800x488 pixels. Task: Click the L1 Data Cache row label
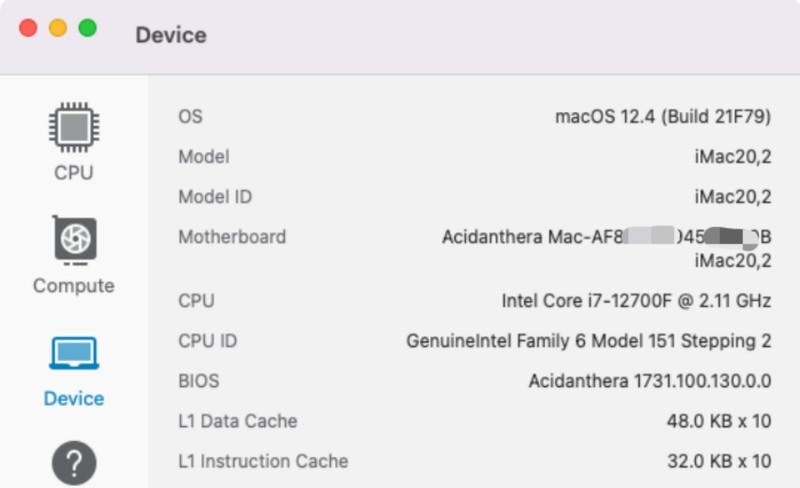click(238, 421)
